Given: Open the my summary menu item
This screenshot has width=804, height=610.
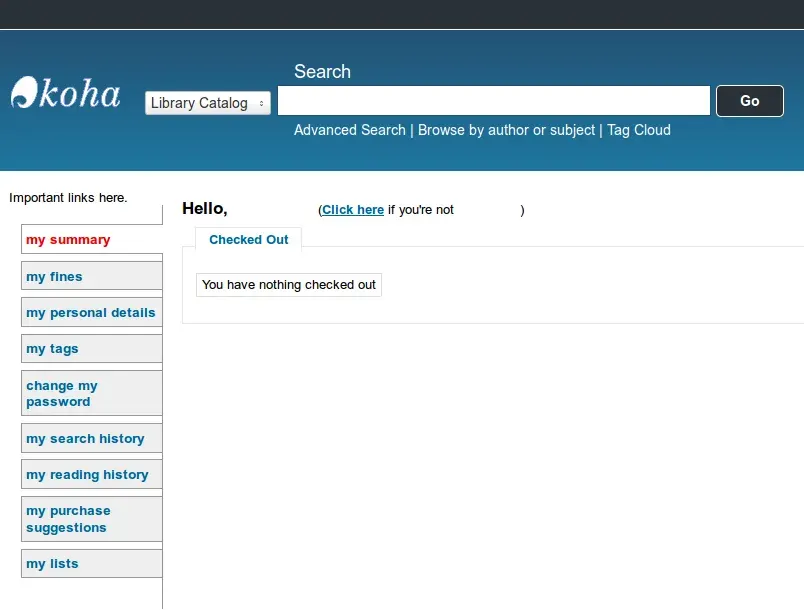Looking at the screenshot, I should point(92,239).
